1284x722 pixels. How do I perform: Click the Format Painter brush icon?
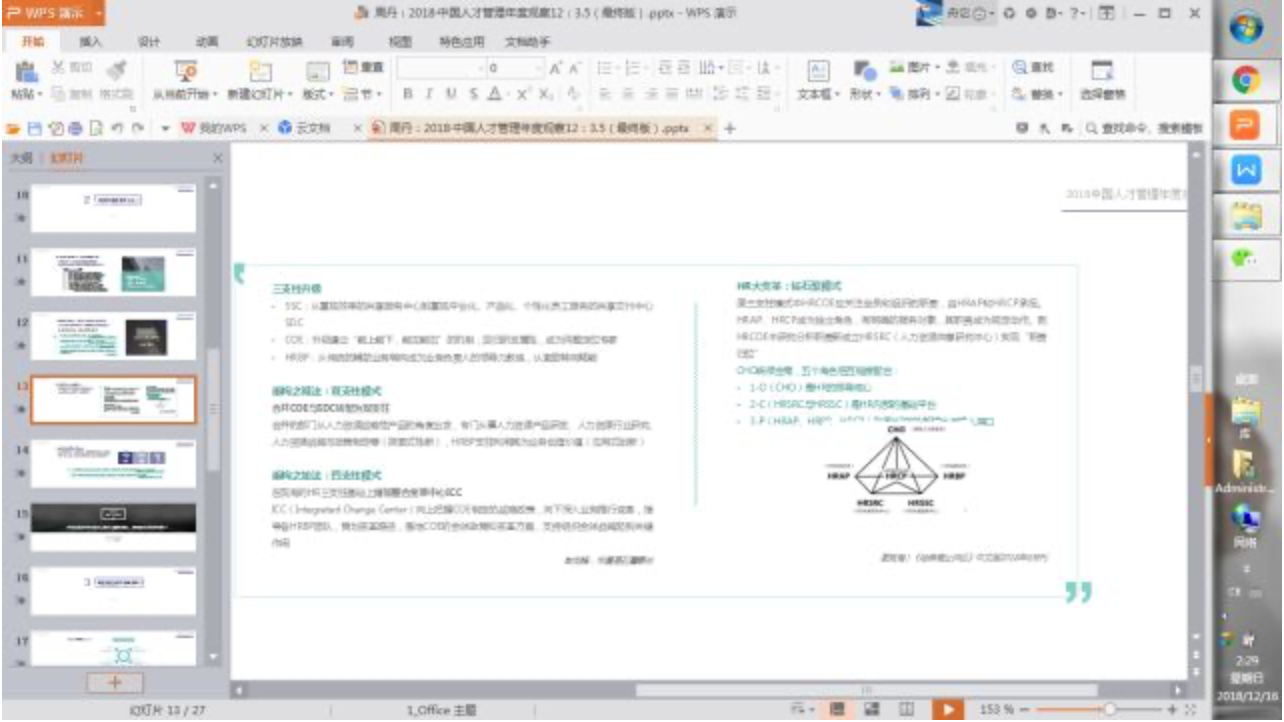click(117, 68)
